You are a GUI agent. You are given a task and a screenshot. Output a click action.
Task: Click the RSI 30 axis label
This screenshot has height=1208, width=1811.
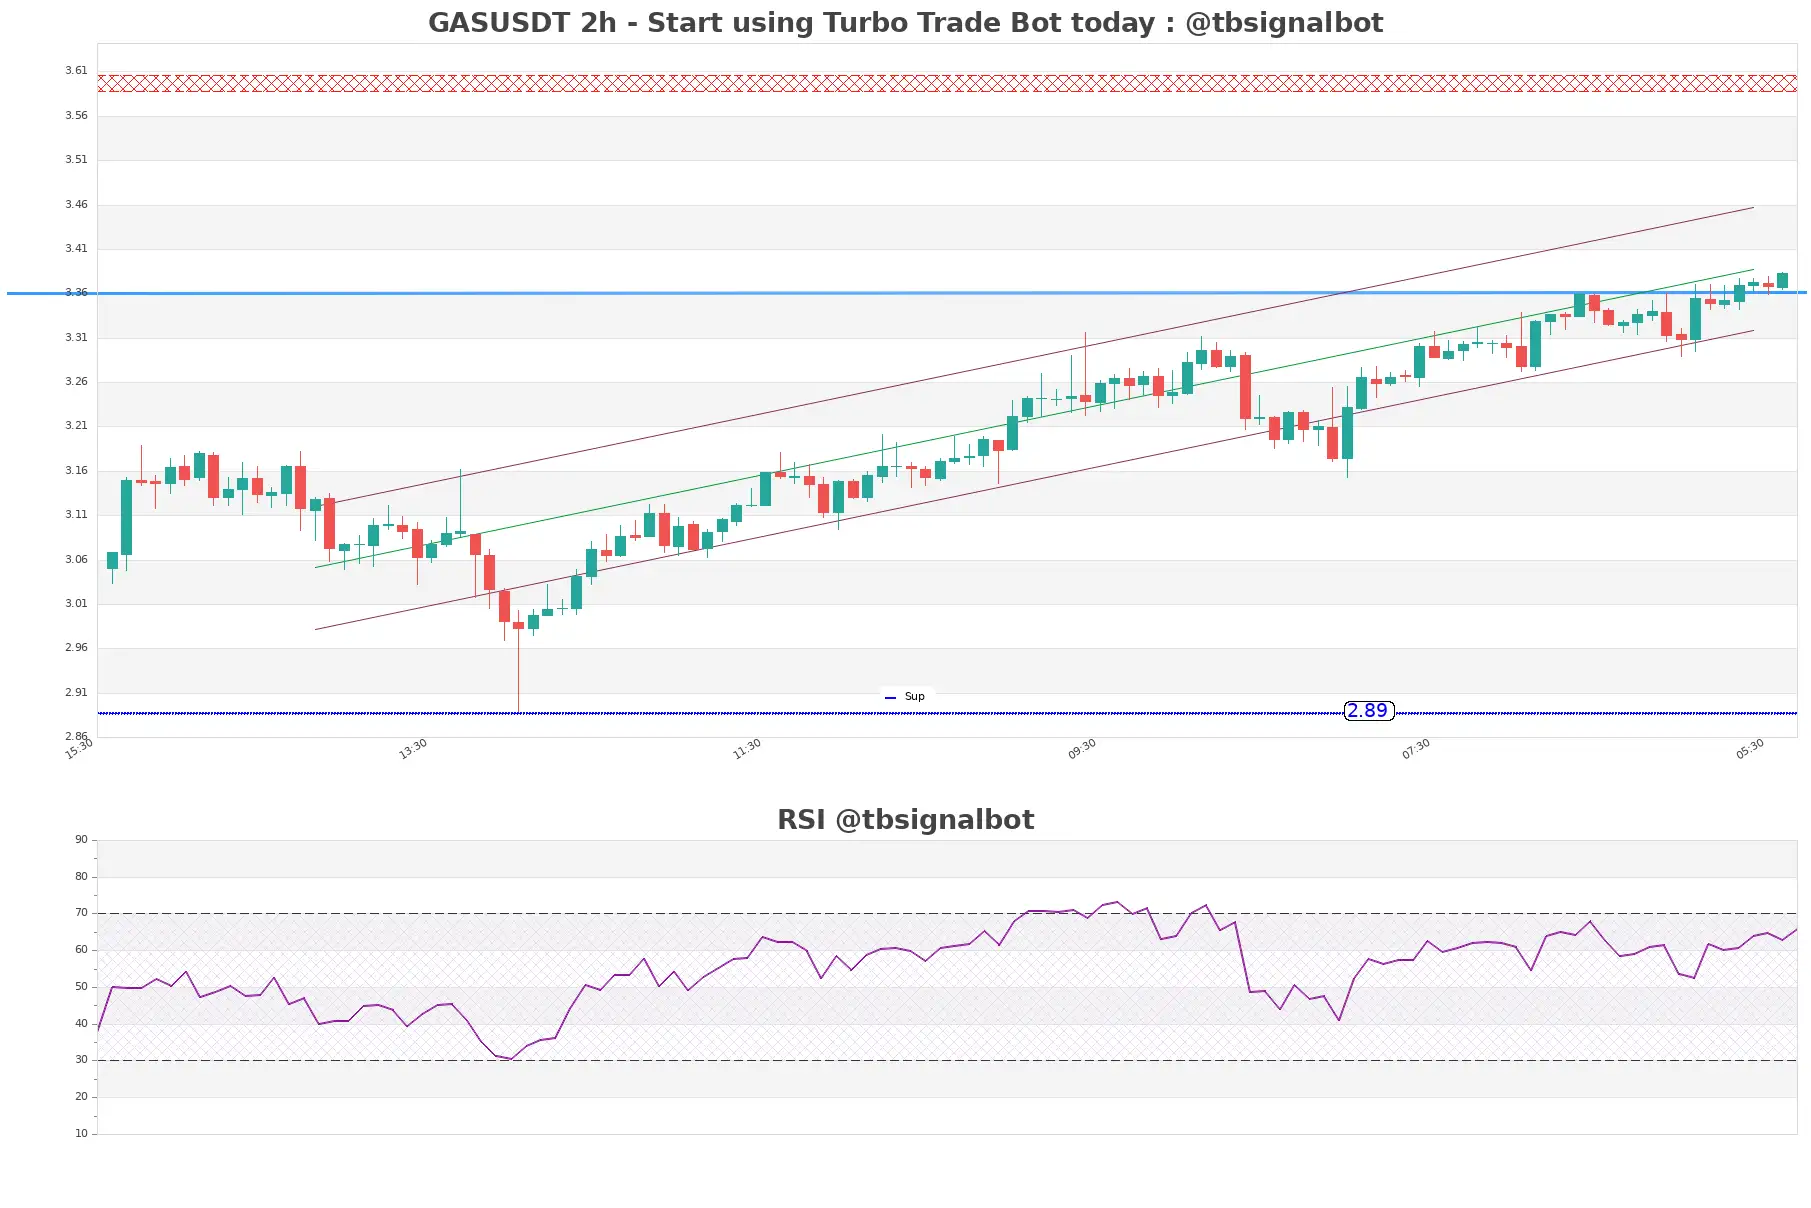click(x=81, y=1060)
